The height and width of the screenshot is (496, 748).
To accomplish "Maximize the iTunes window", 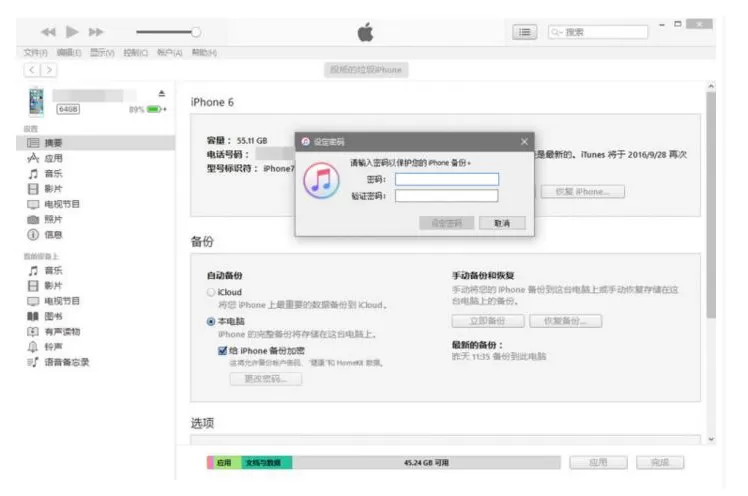I will pos(677,24).
